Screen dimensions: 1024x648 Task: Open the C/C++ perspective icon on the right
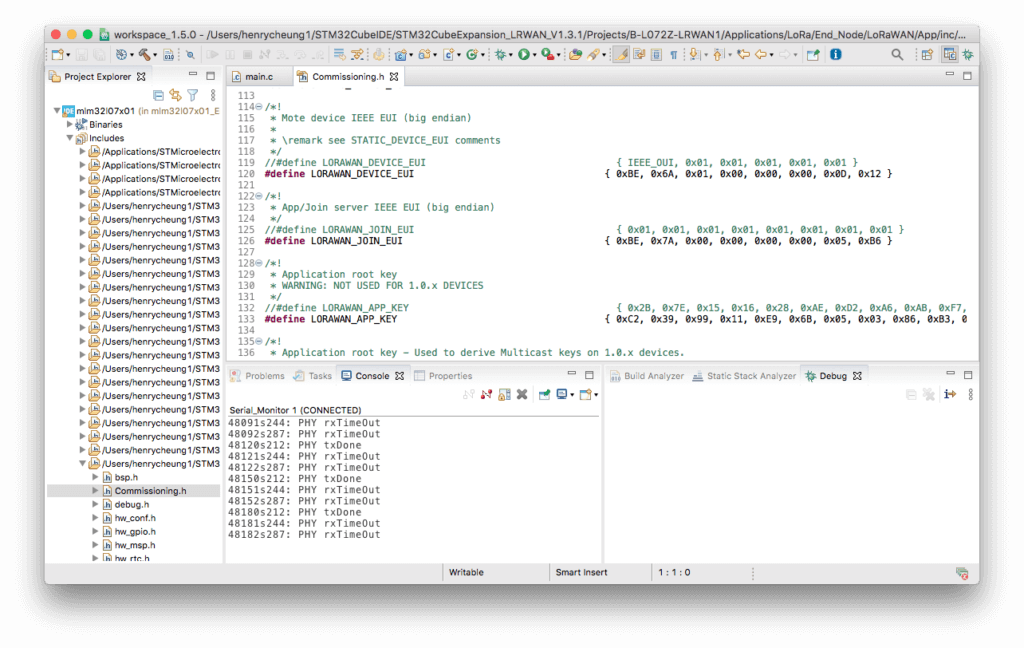tap(950, 55)
